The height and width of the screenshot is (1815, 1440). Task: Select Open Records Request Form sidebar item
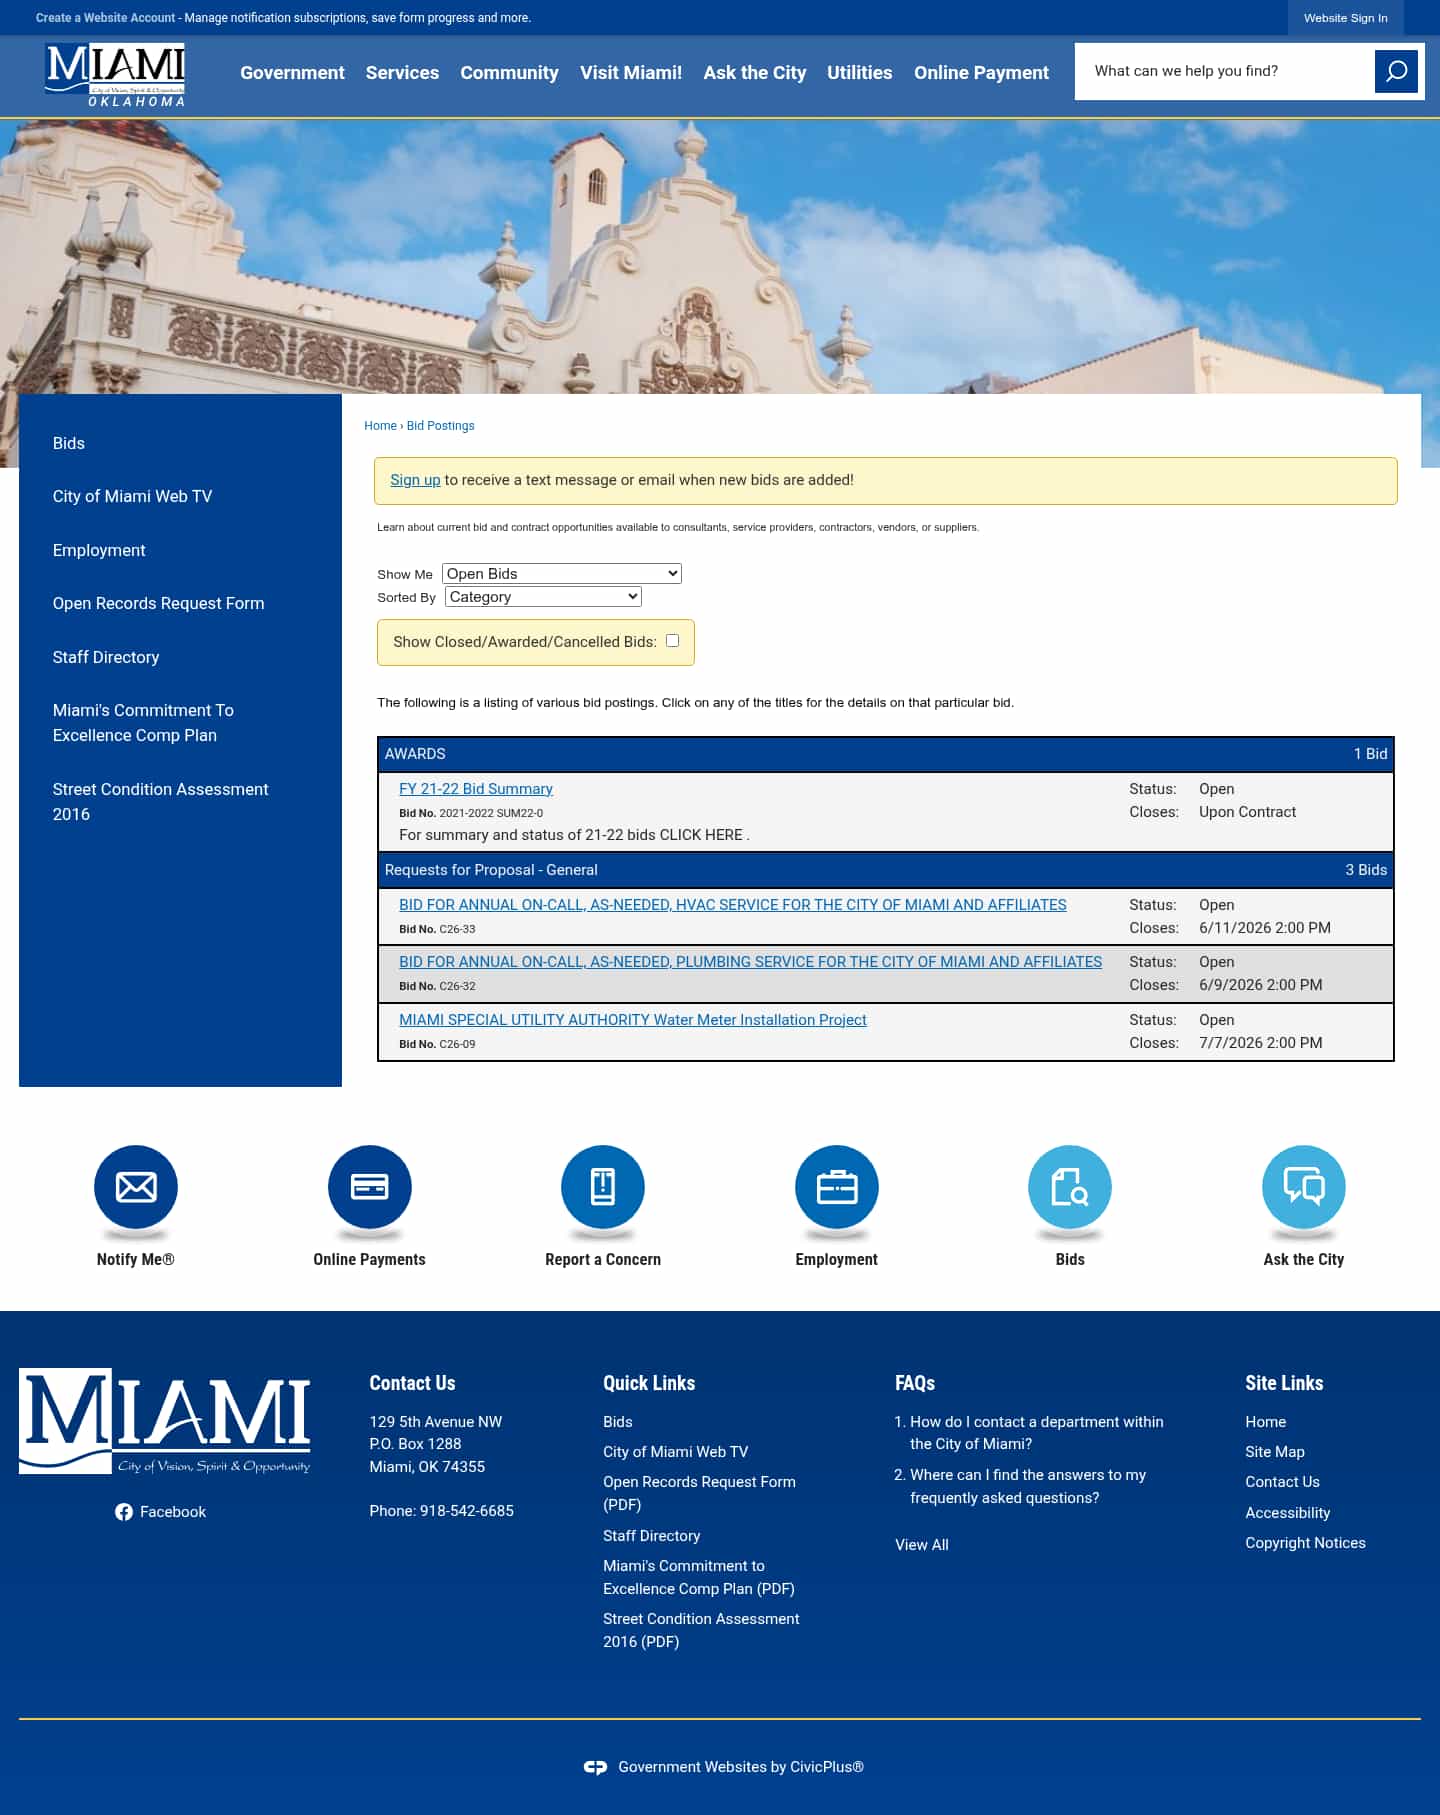(x=158, y=603)
